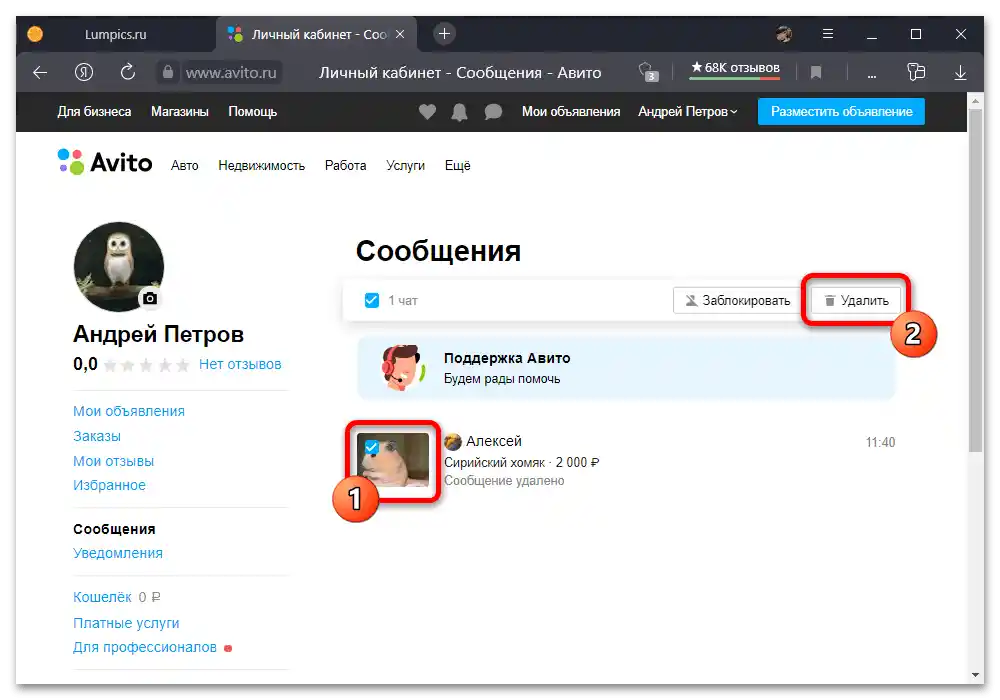The image size is (1000, 700).
Task: Open the browser side panel icon
Action: tap(916, 72)
